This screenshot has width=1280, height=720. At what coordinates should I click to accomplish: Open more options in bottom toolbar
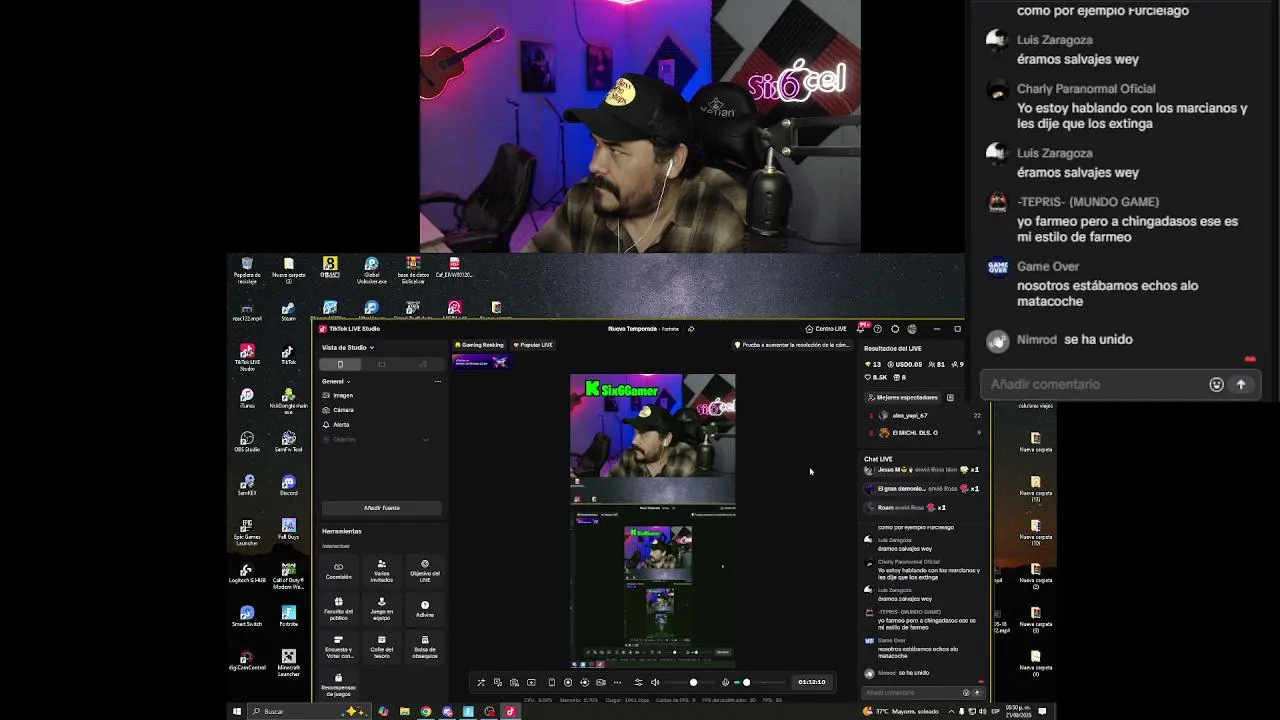tap(617, 683)
